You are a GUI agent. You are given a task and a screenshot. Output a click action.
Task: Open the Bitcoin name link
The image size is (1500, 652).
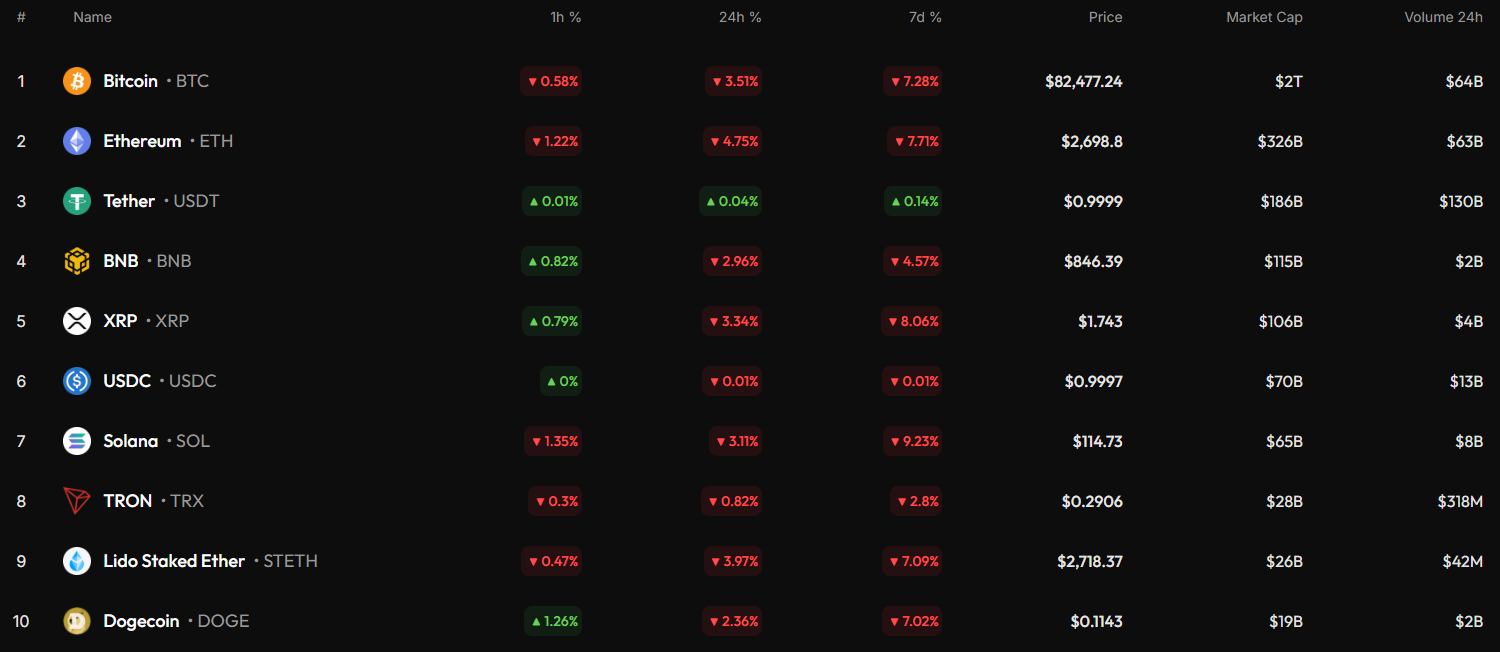point(130,81)
